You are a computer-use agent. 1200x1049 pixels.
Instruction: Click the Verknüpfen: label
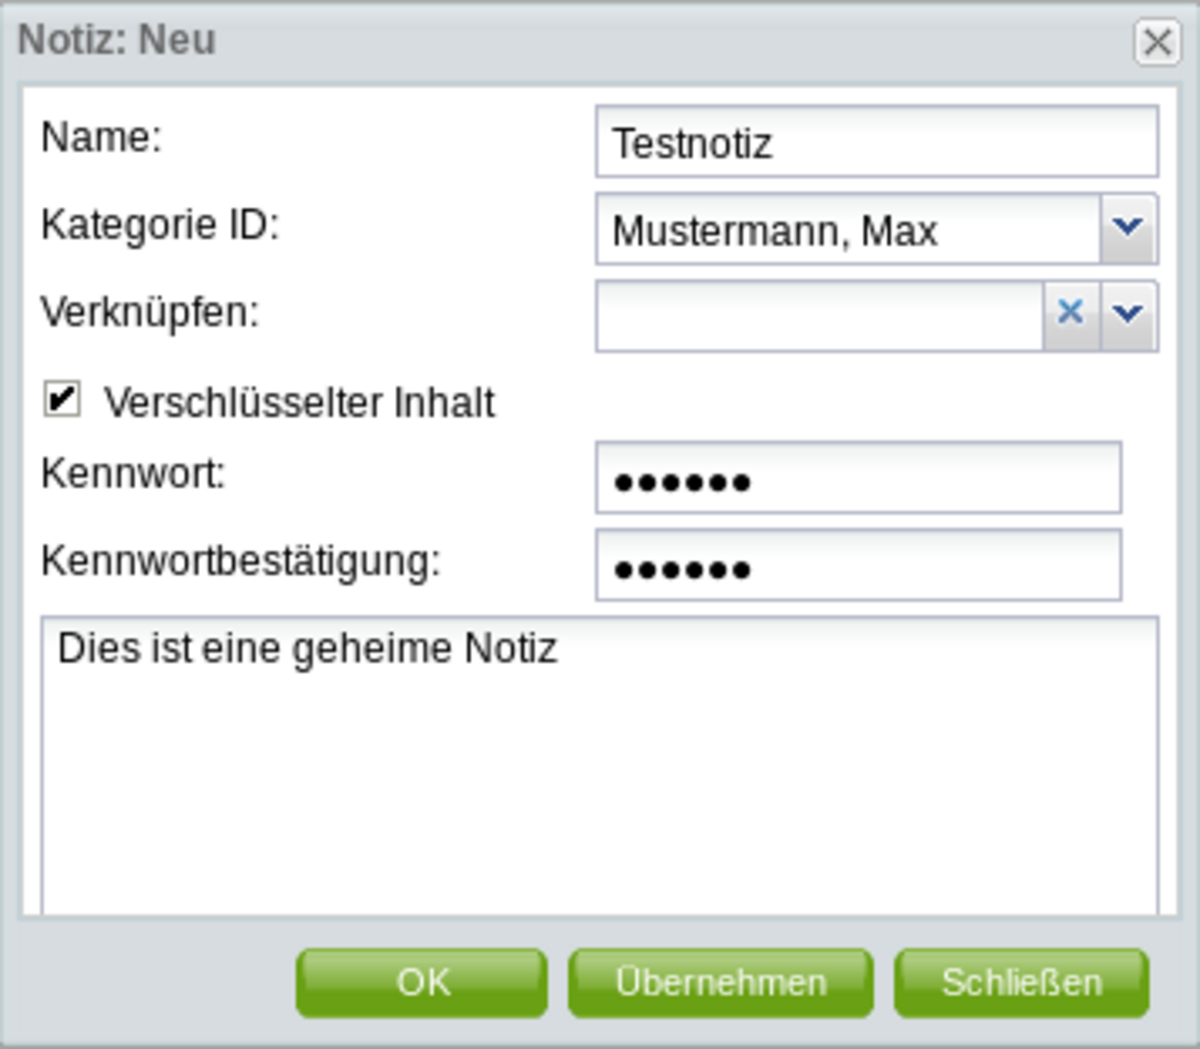[x=150, y=313]
